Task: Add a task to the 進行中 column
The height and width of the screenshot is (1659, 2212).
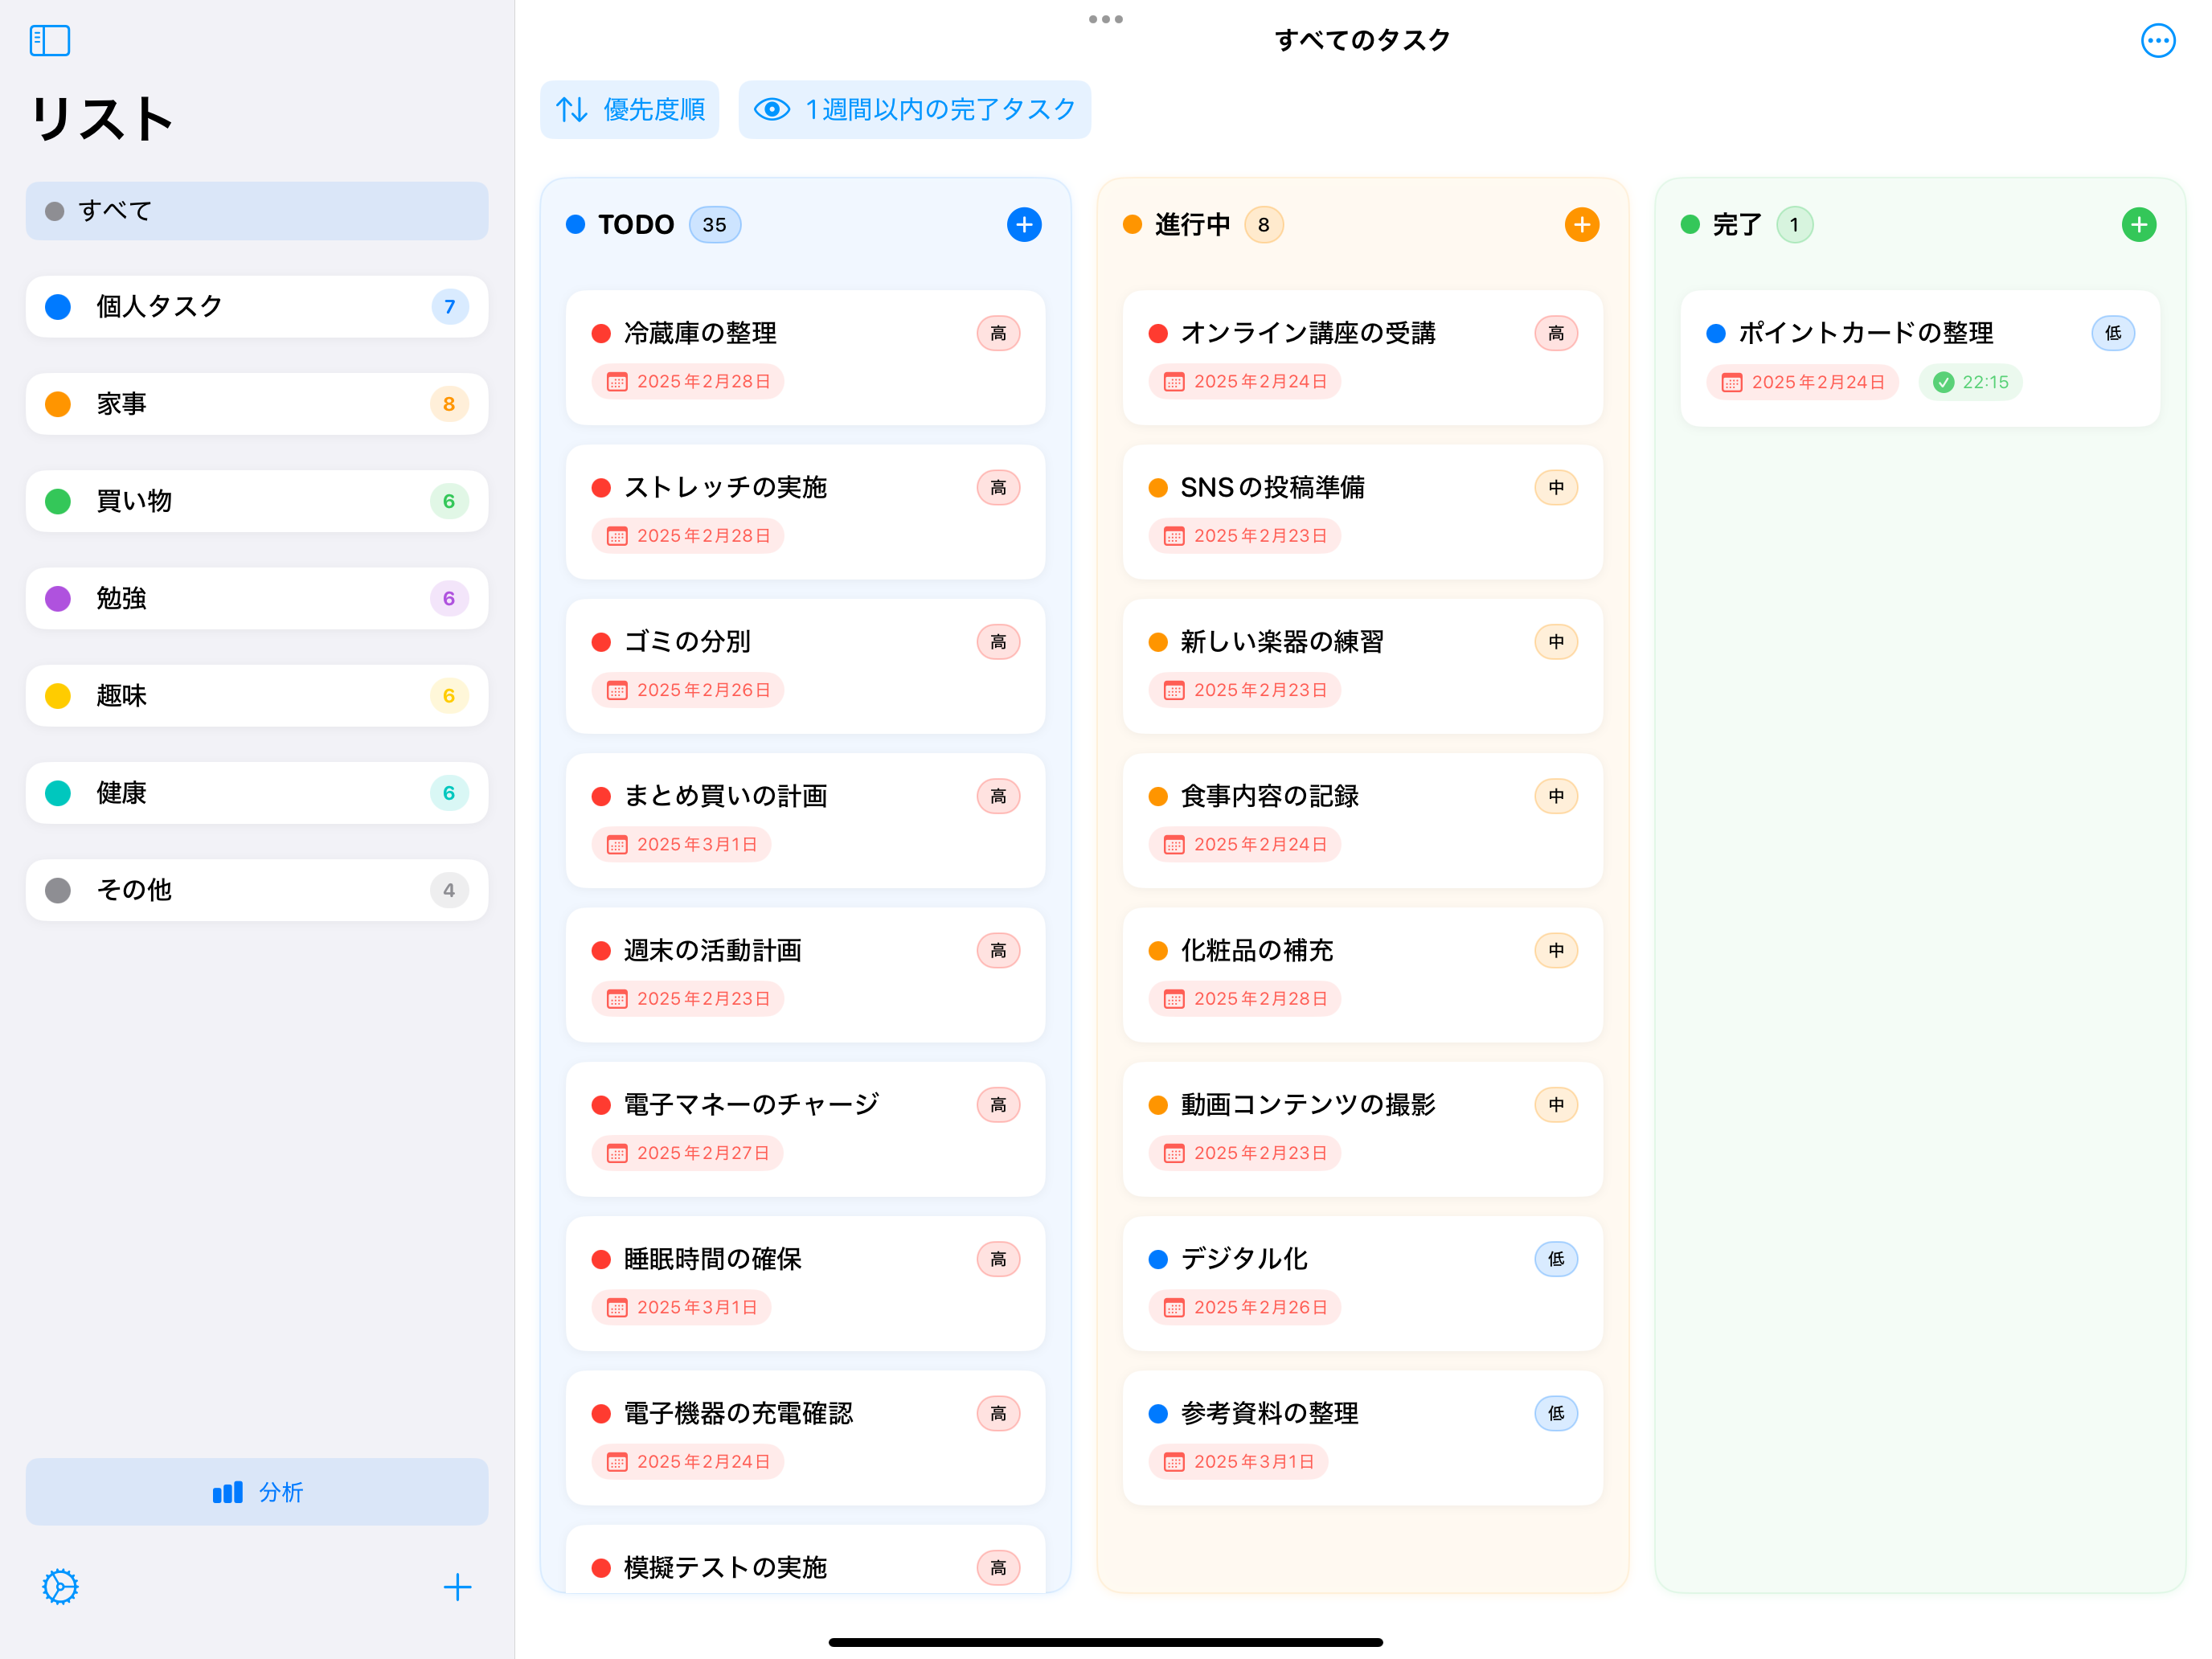Action: click(1582, 225)
